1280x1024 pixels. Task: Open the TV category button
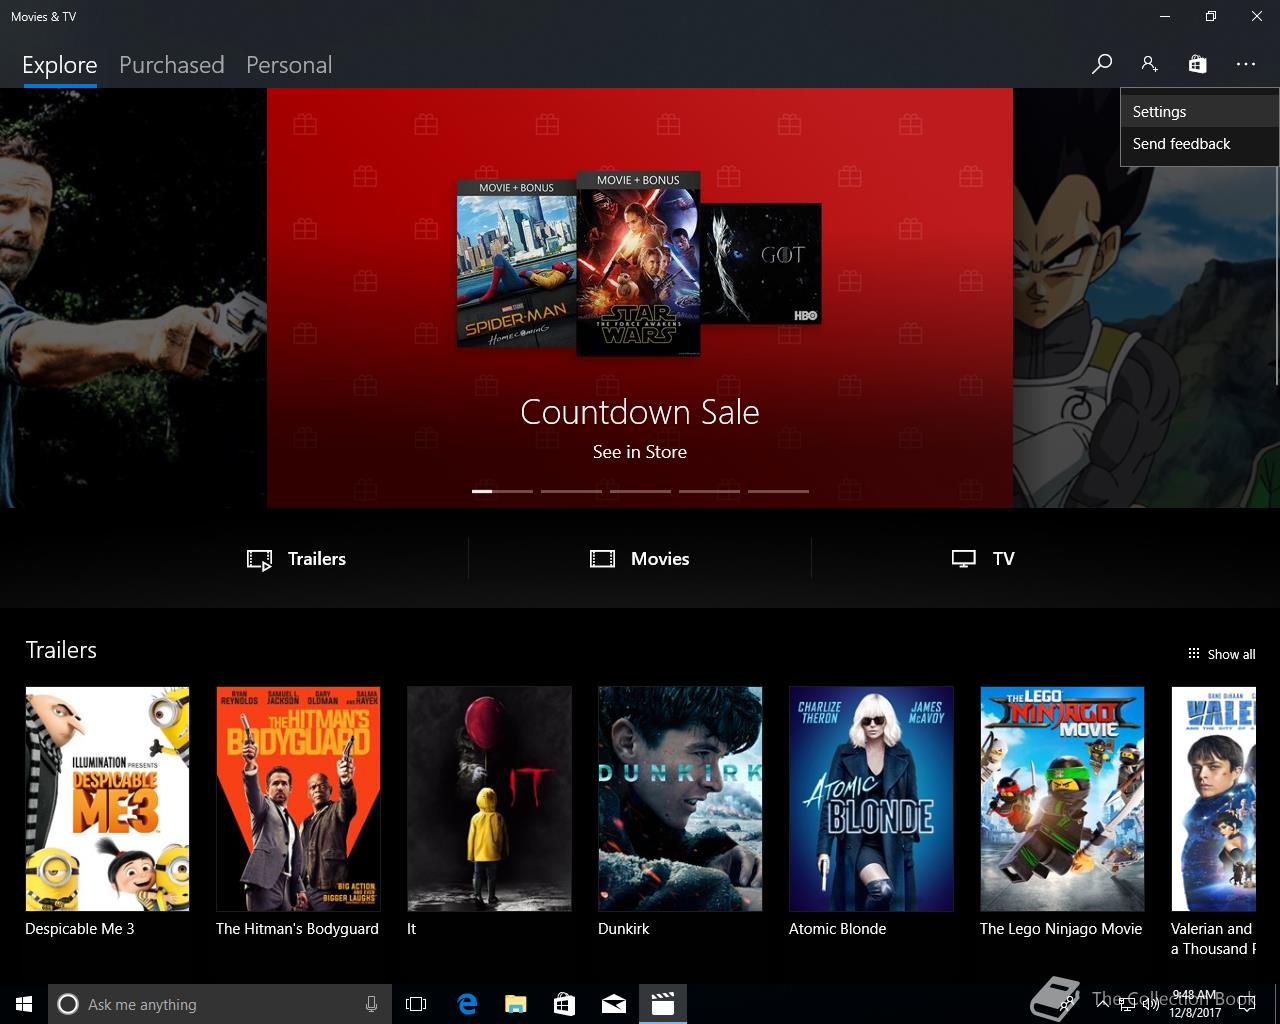[x=983, y=559]
